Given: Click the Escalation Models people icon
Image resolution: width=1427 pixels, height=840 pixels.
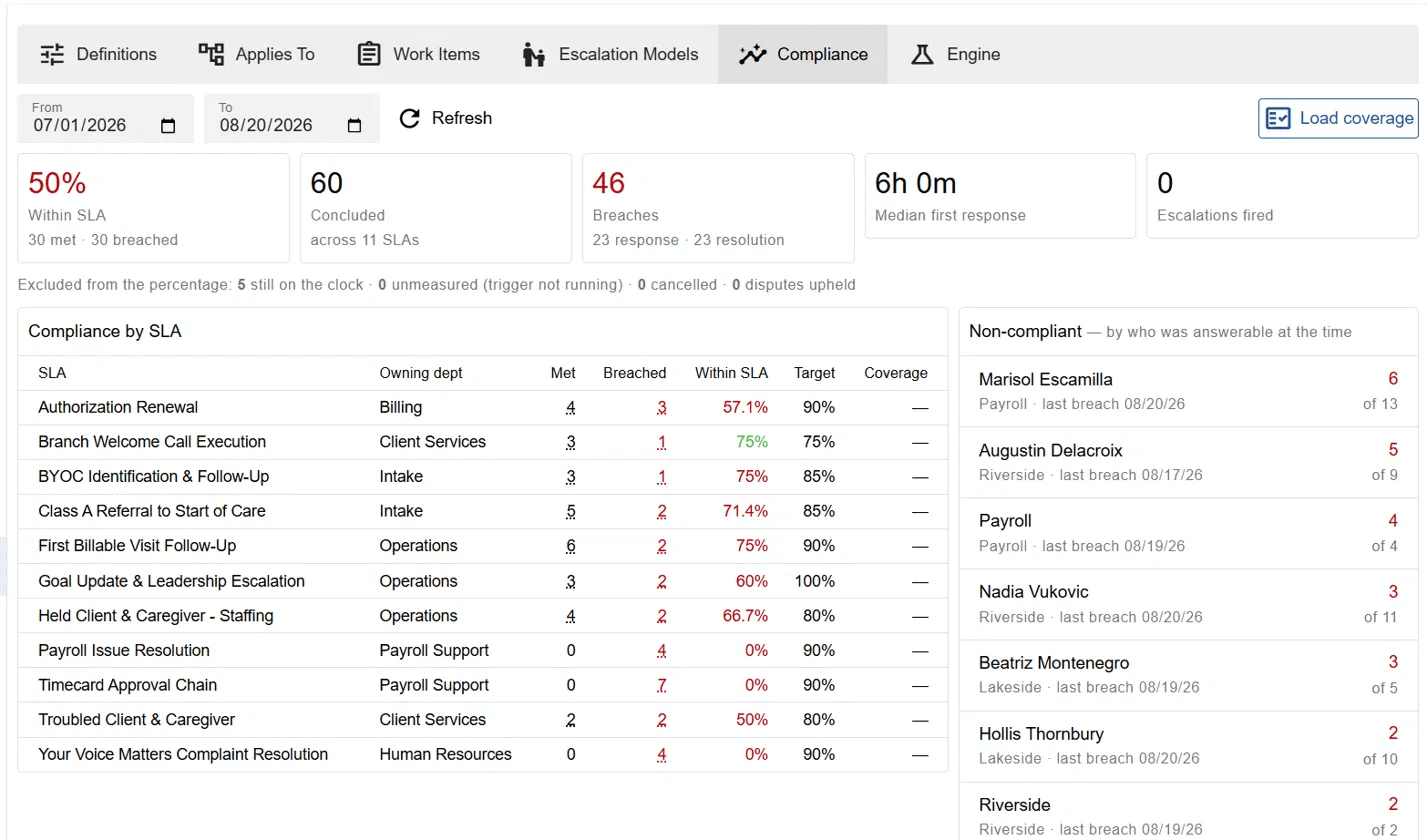Looking at the screenshot, I should [533, 54].
